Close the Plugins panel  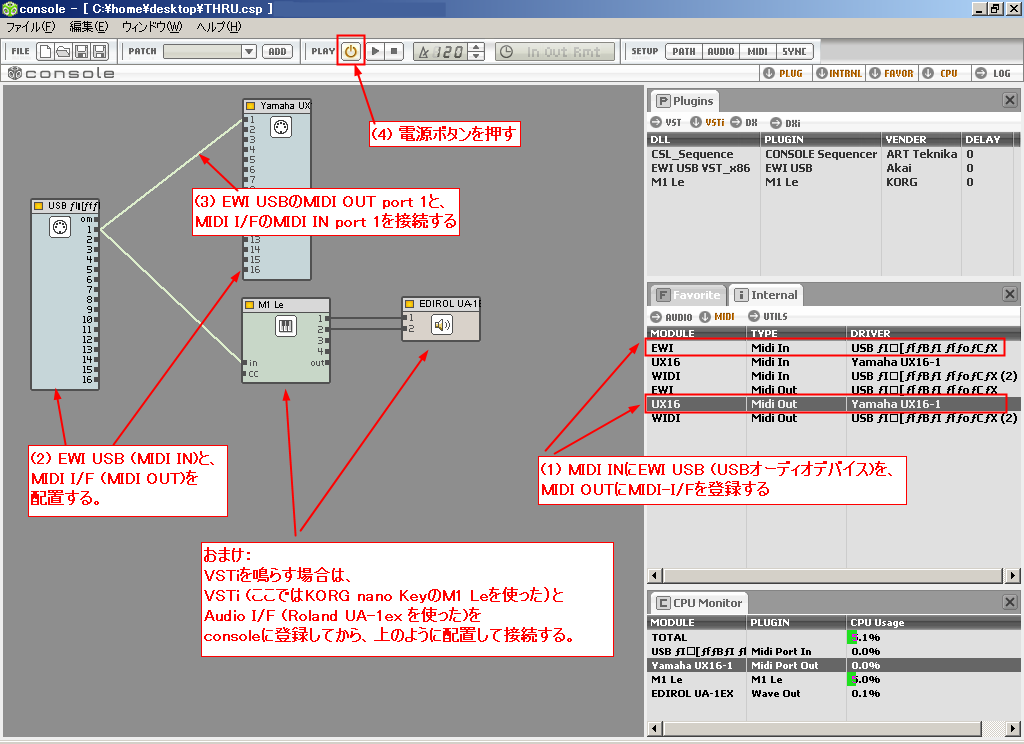pos(1010,100)
